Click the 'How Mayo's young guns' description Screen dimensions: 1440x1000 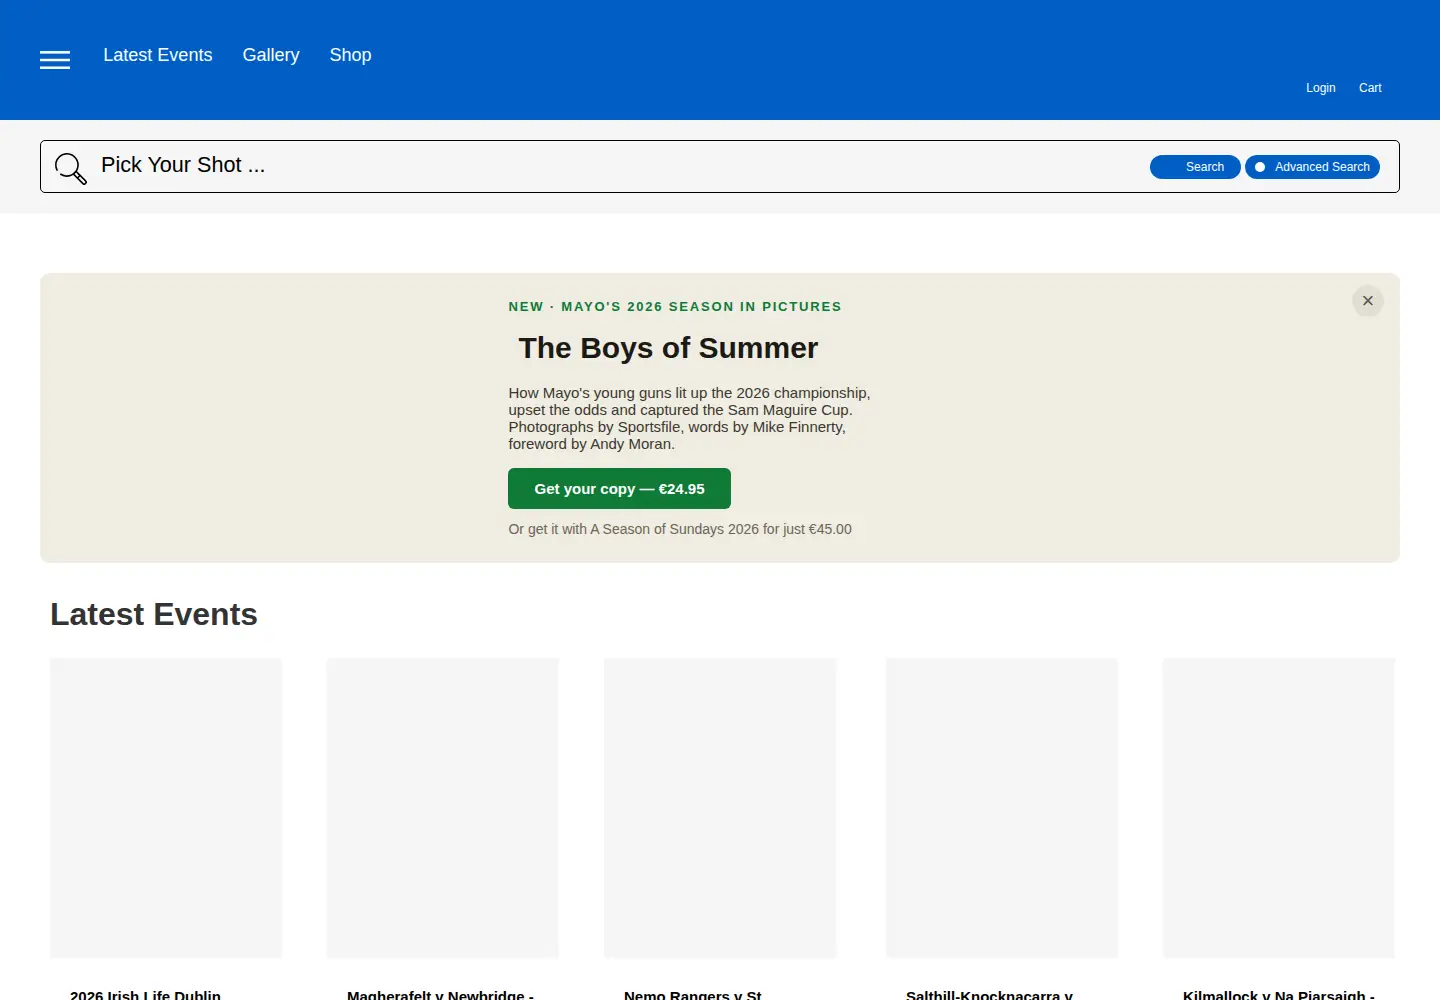[x=689, y=419]
